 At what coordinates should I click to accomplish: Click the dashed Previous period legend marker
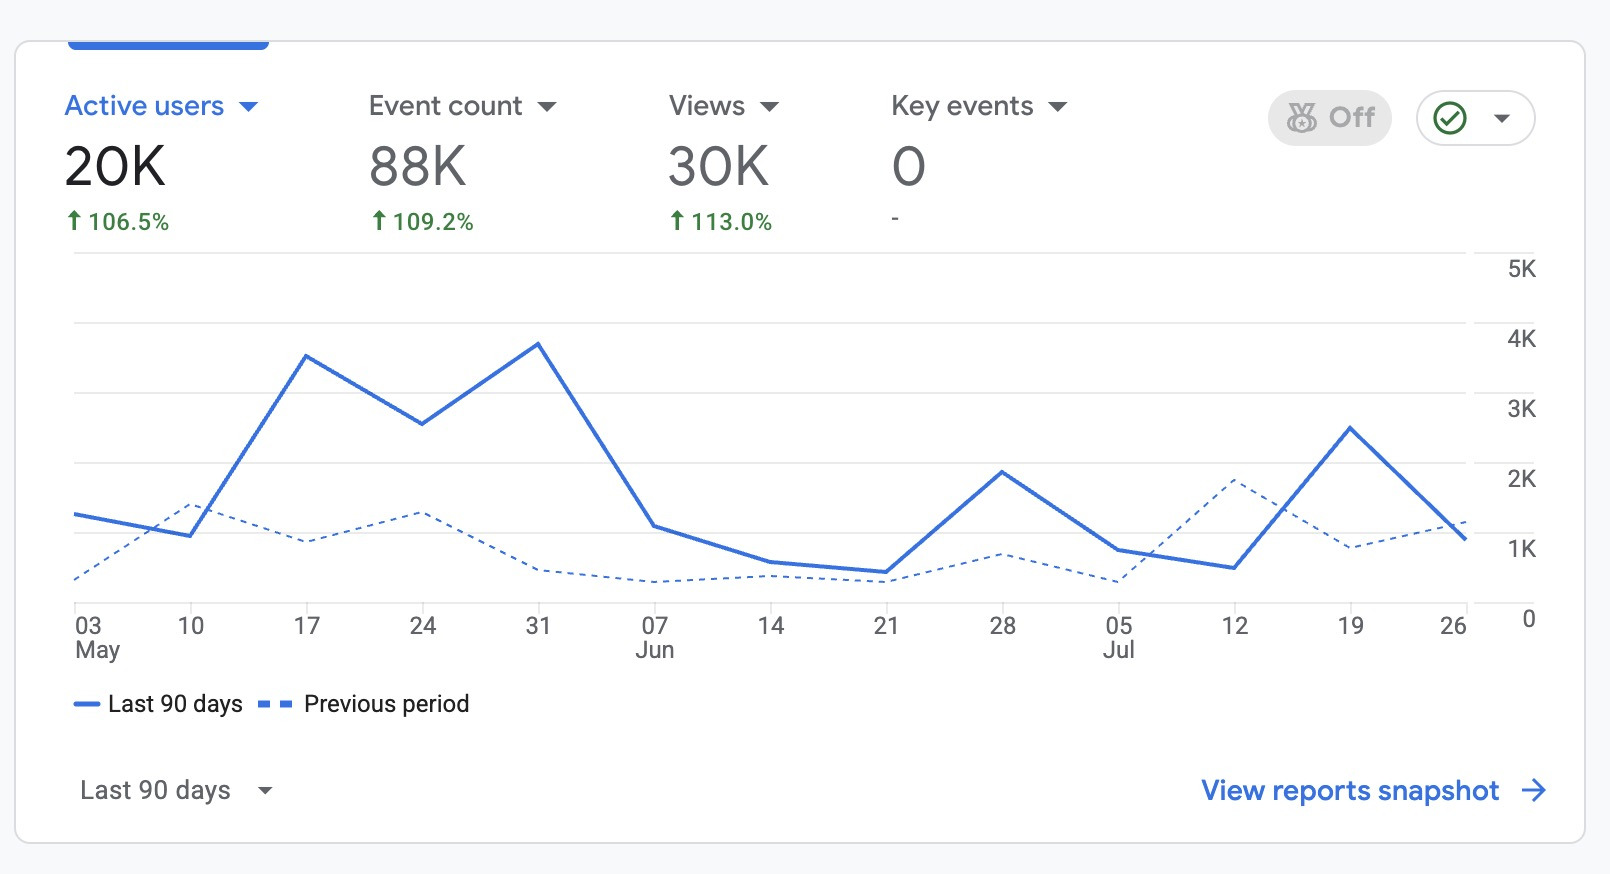(275, 704)
